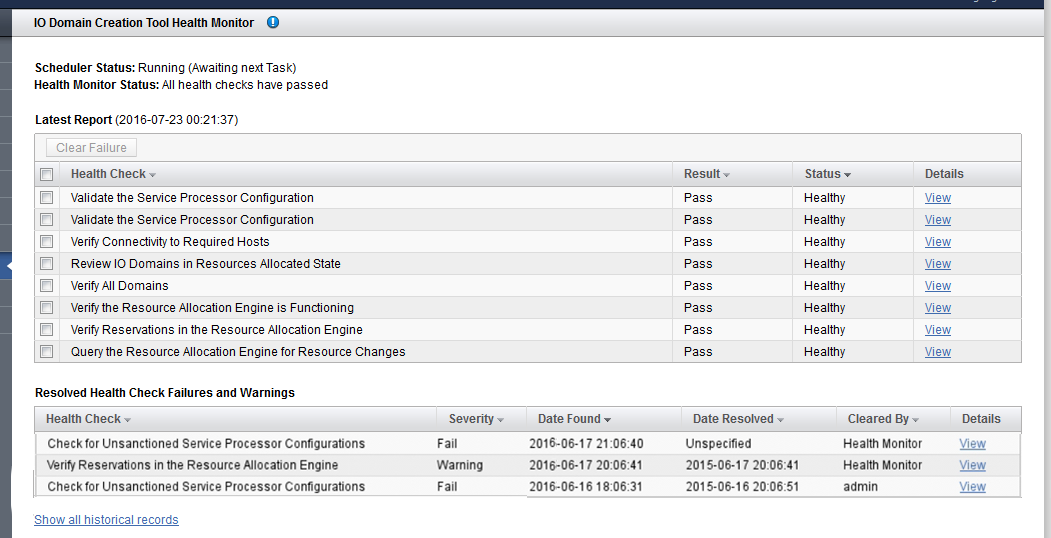
Task: Select the Verify Reservations in Resource Allocation Engine row checkbox
Action: 46,330
